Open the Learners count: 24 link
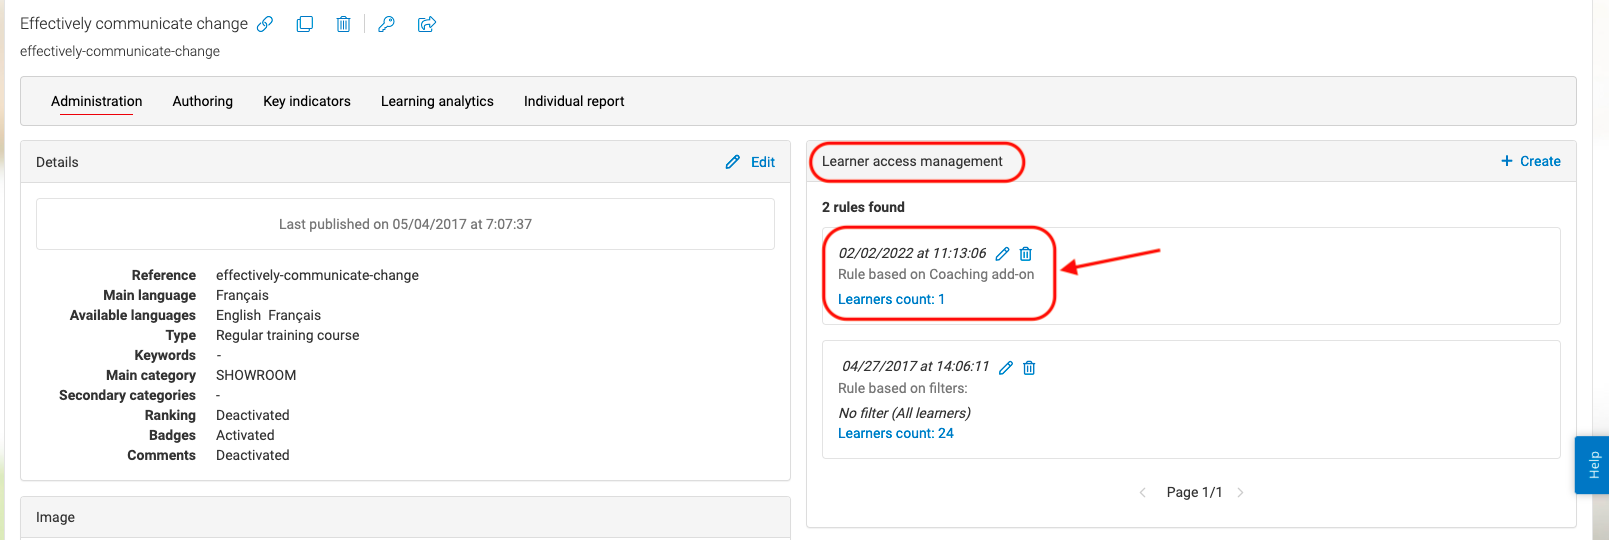This screenshot has width=1609, height=540. pyautogui.click(x=896, y=433)
